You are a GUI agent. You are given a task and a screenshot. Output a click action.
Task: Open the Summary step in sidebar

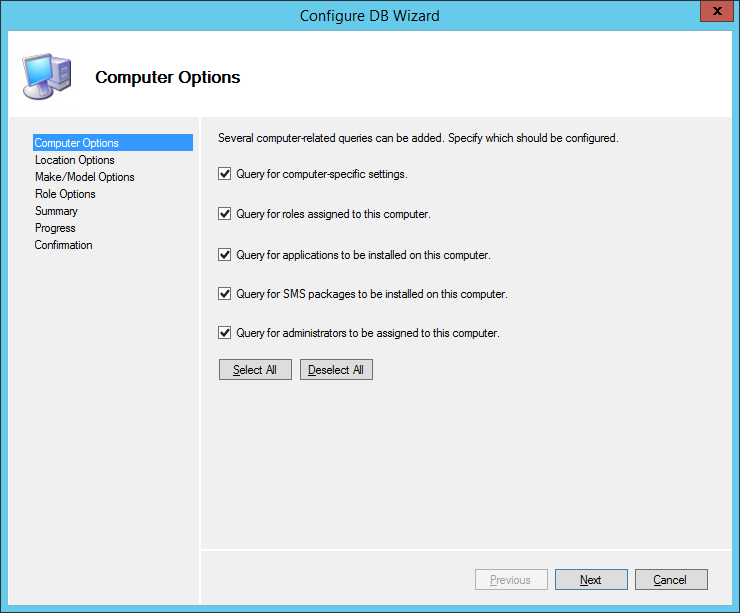tap(56, 211)
